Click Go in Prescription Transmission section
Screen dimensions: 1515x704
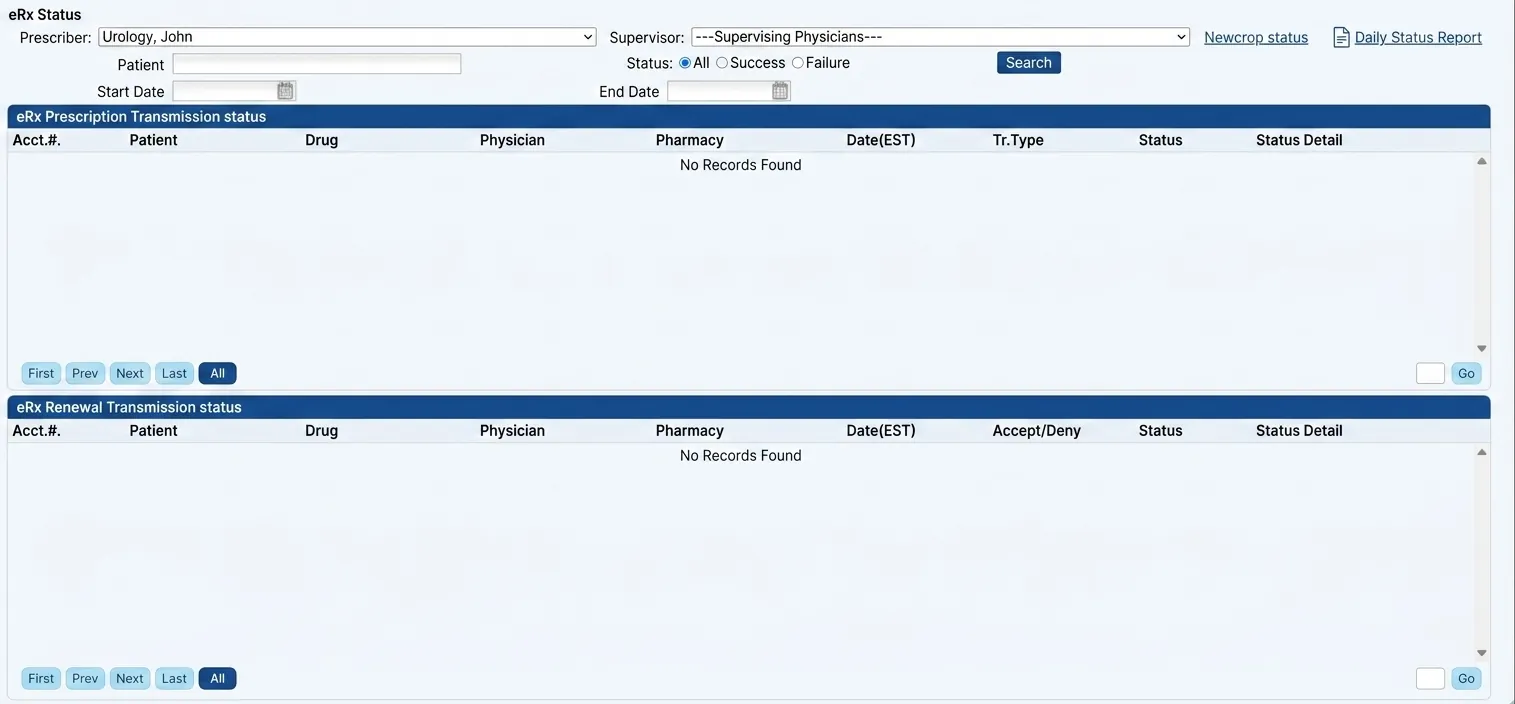click(x=1466, y=373)
